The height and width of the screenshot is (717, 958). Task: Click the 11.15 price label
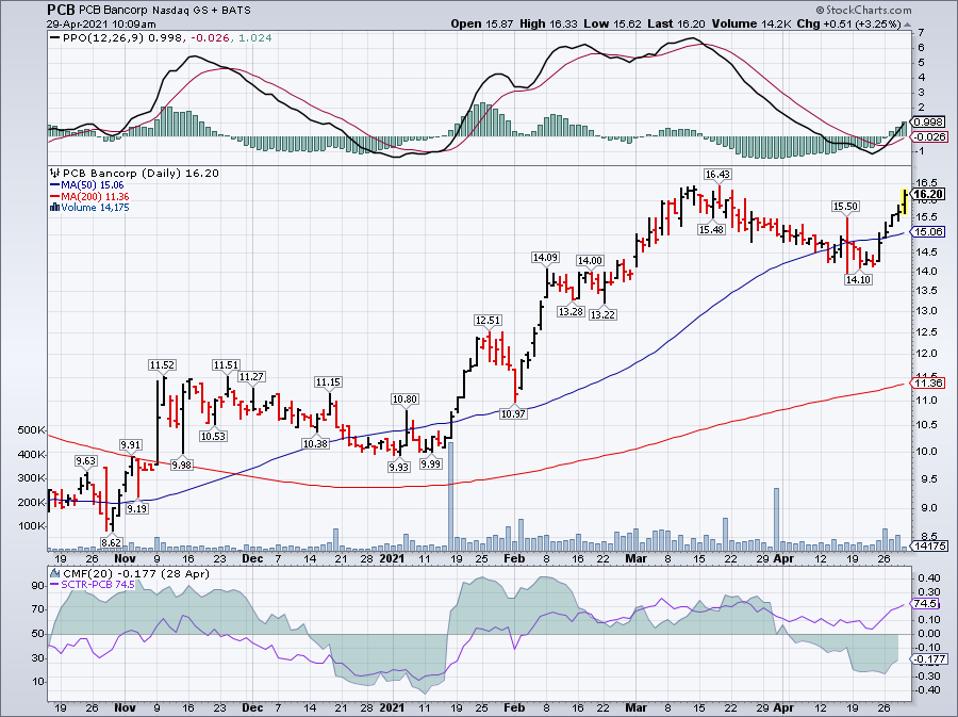tap(328, 382)
